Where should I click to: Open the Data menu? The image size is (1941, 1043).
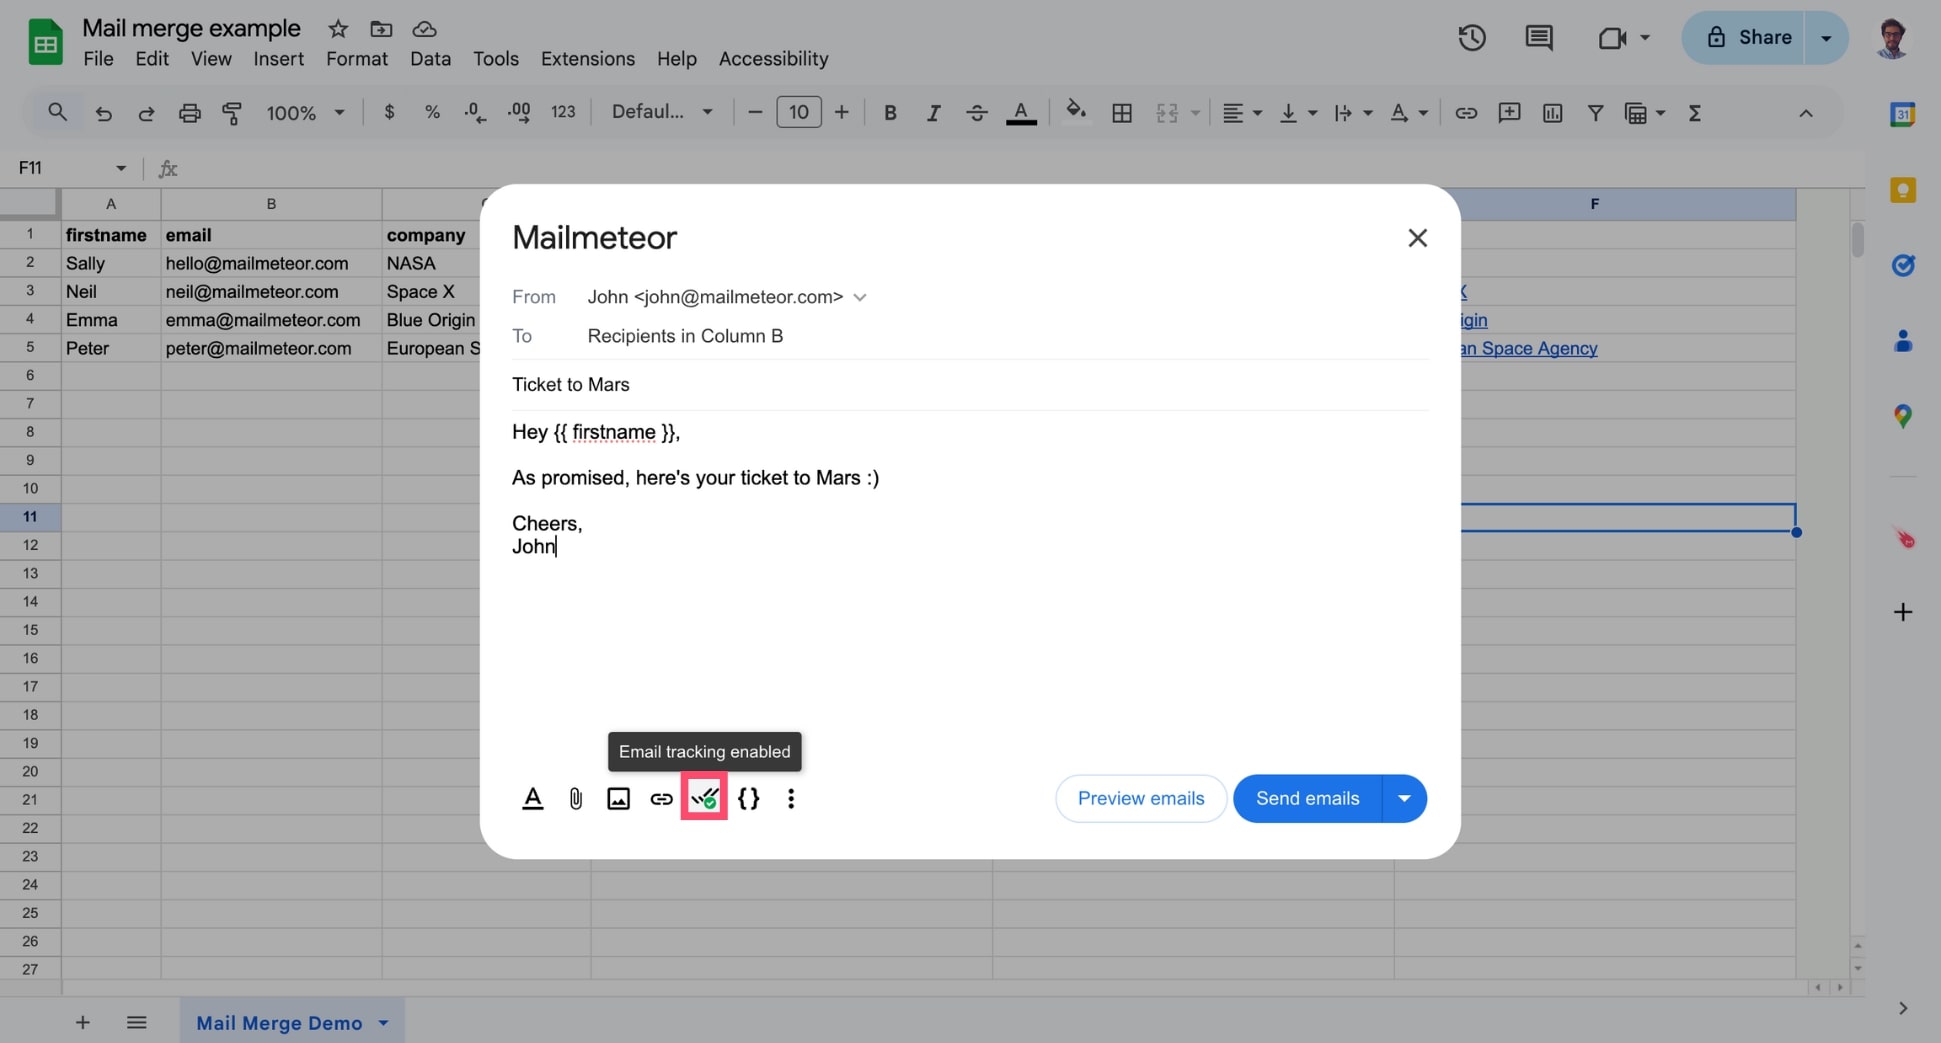point(430,59)
